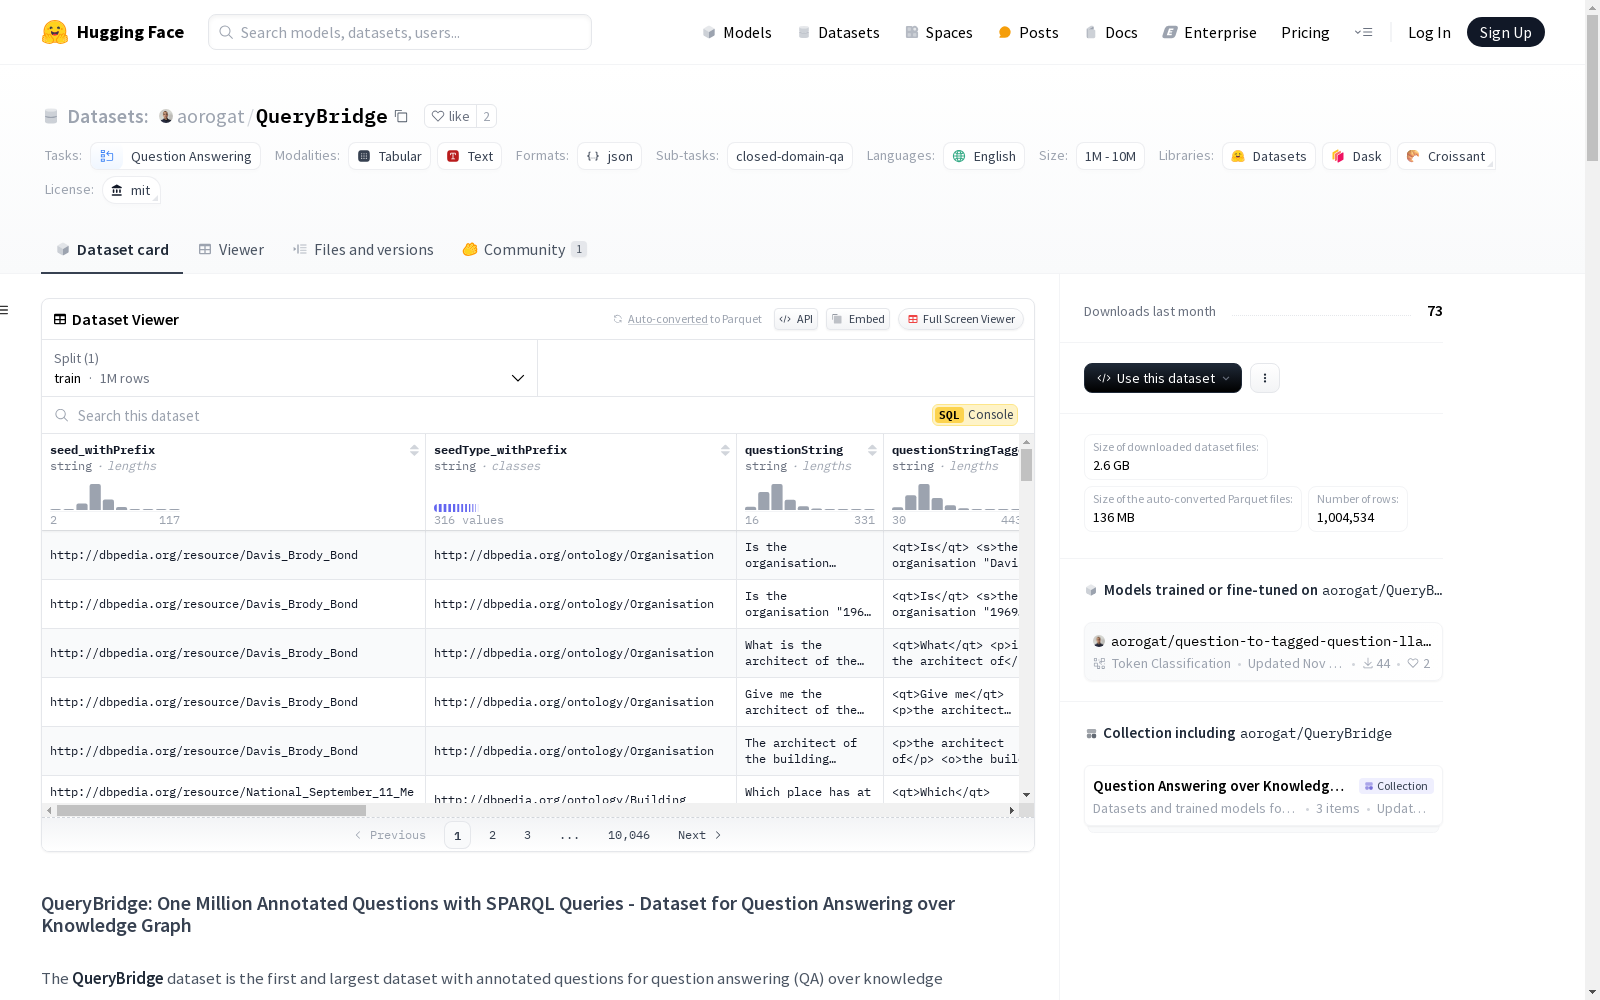Expand the Use this dataset dropdown
The height and width of the screenshot is (1000, 1600).
1163,378
